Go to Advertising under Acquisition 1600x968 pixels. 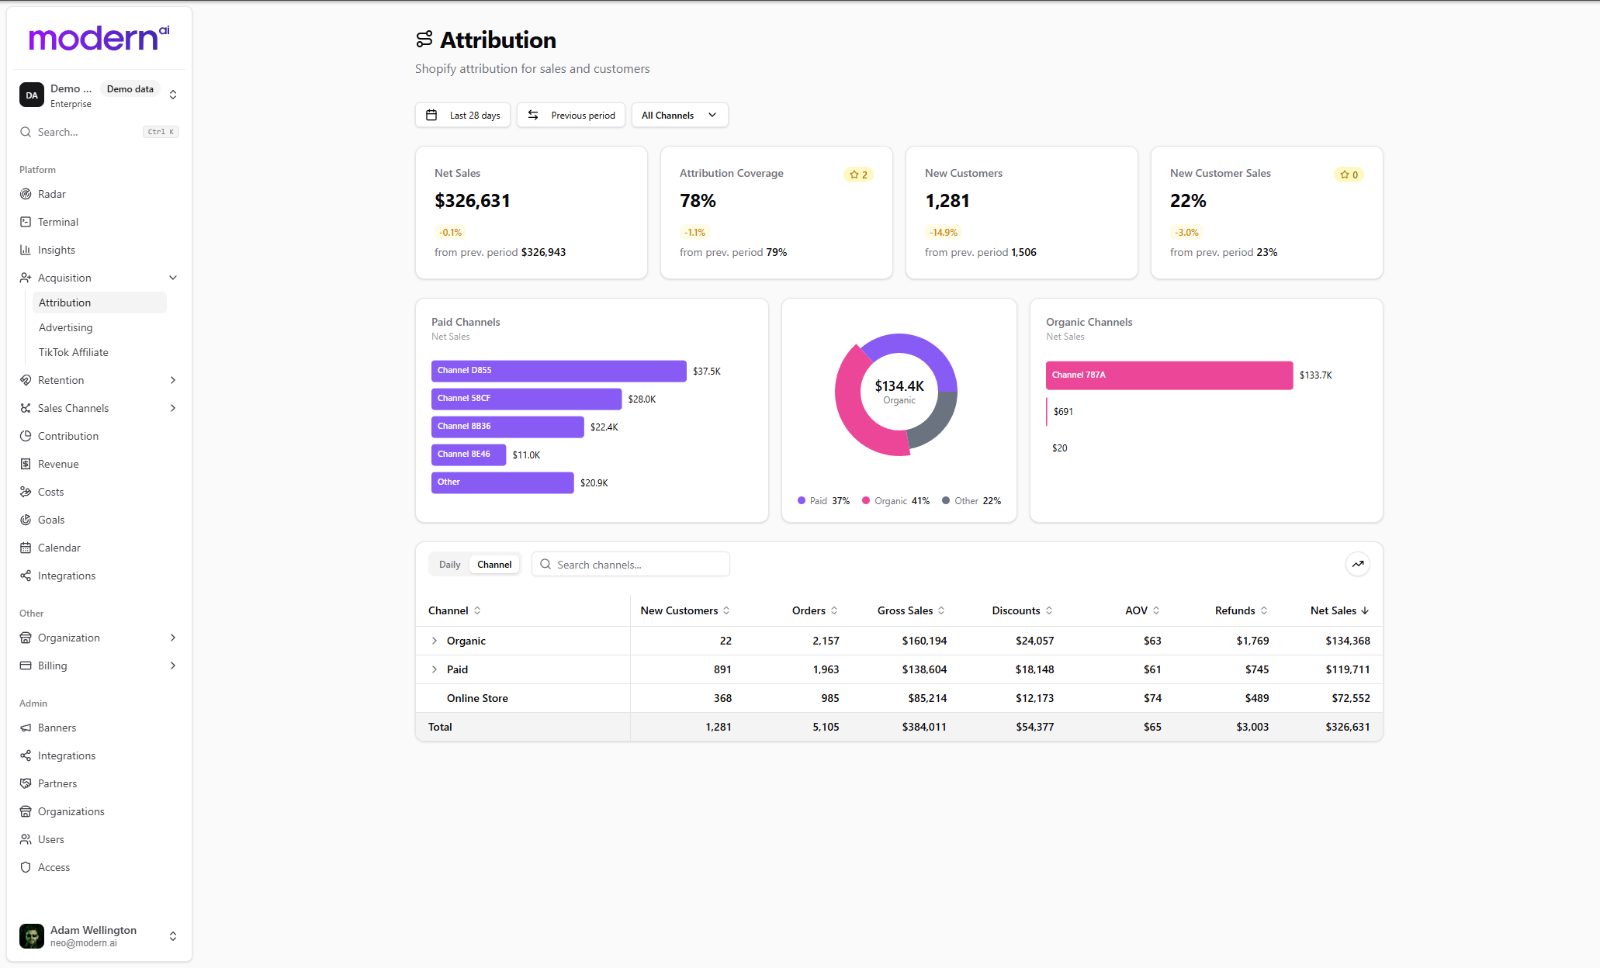[x=65, y=328]
